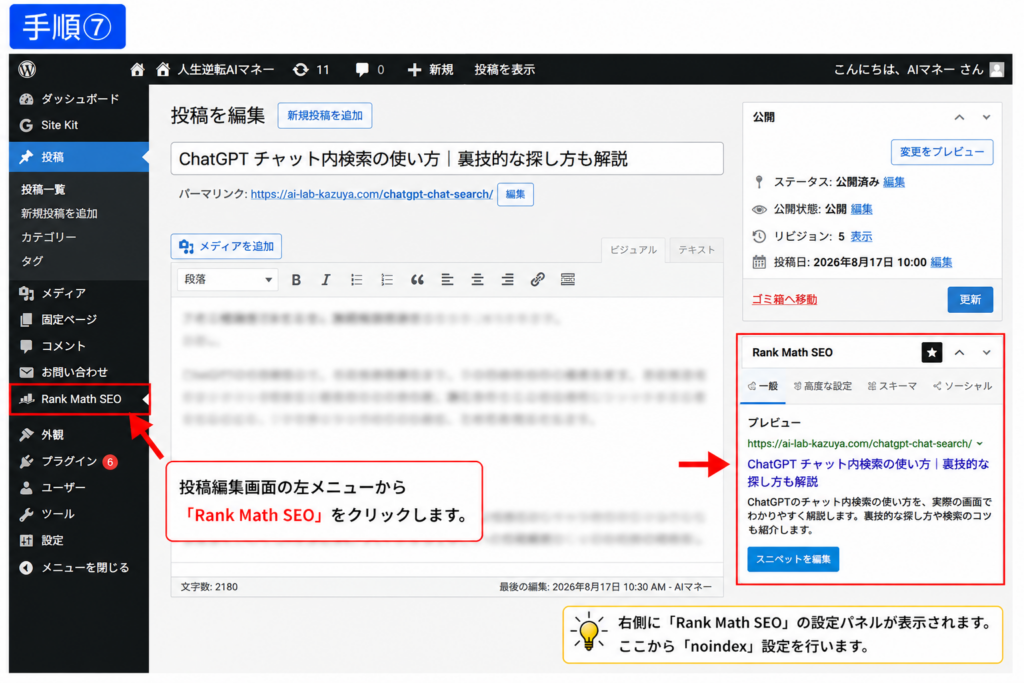
Task: Move Rank Math SEO panel down
Action: 986,353
